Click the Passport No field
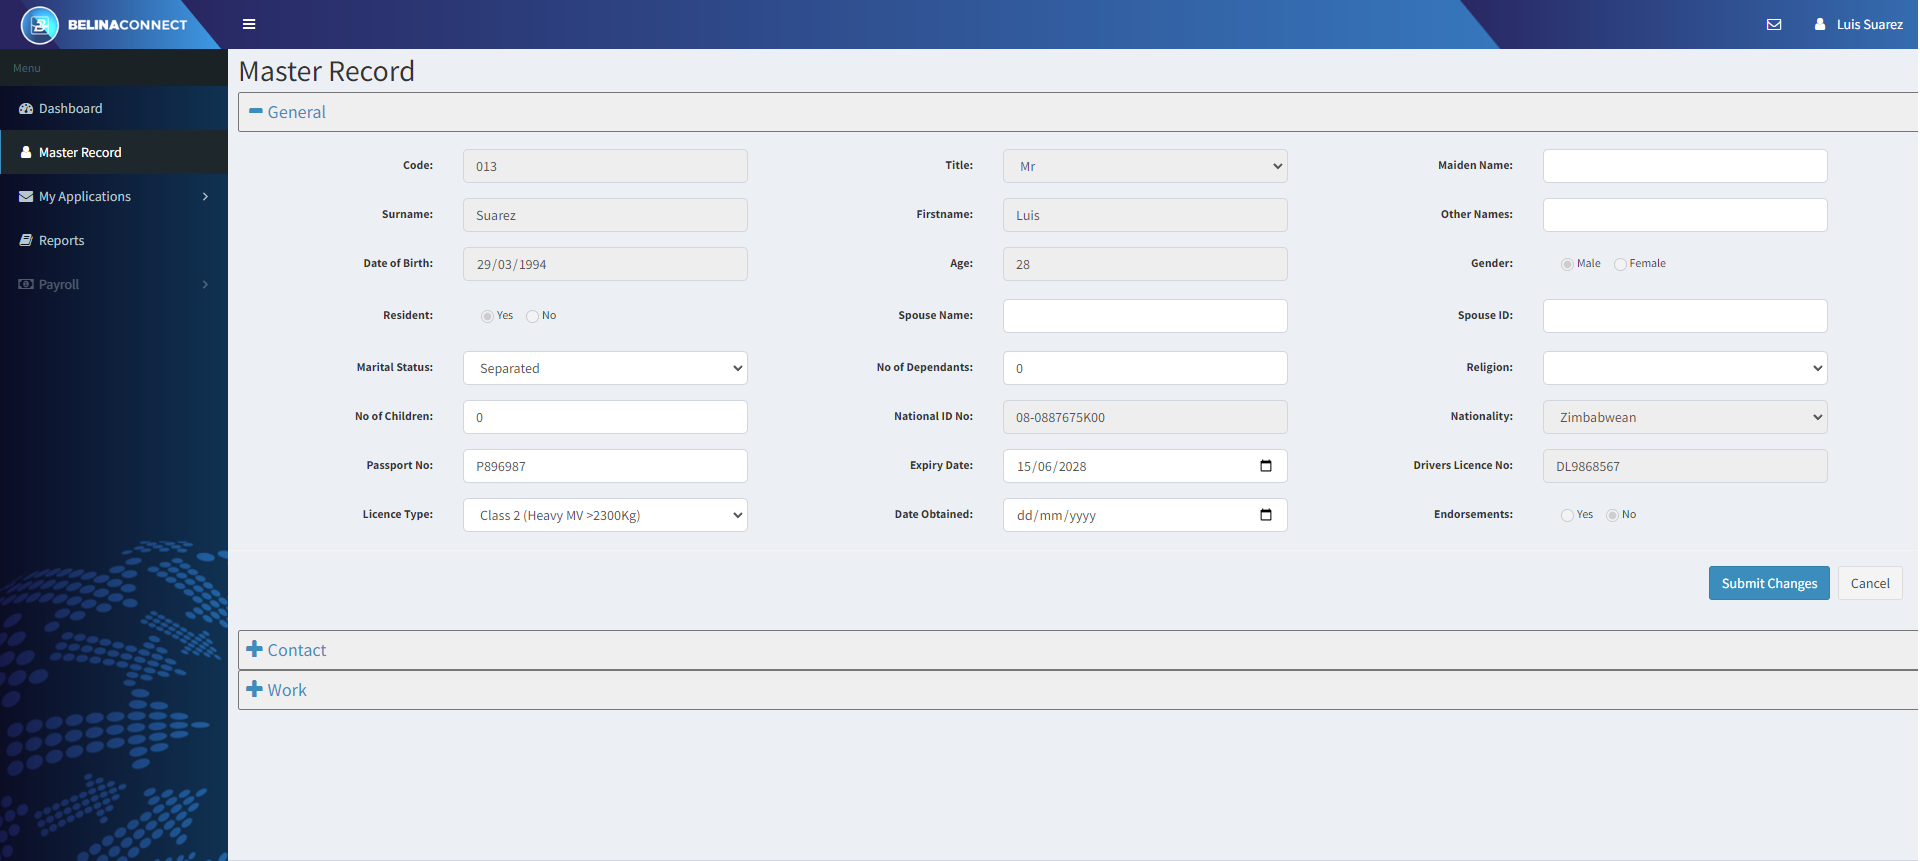This screenshot has width=1920, height=861. point(605,466)
